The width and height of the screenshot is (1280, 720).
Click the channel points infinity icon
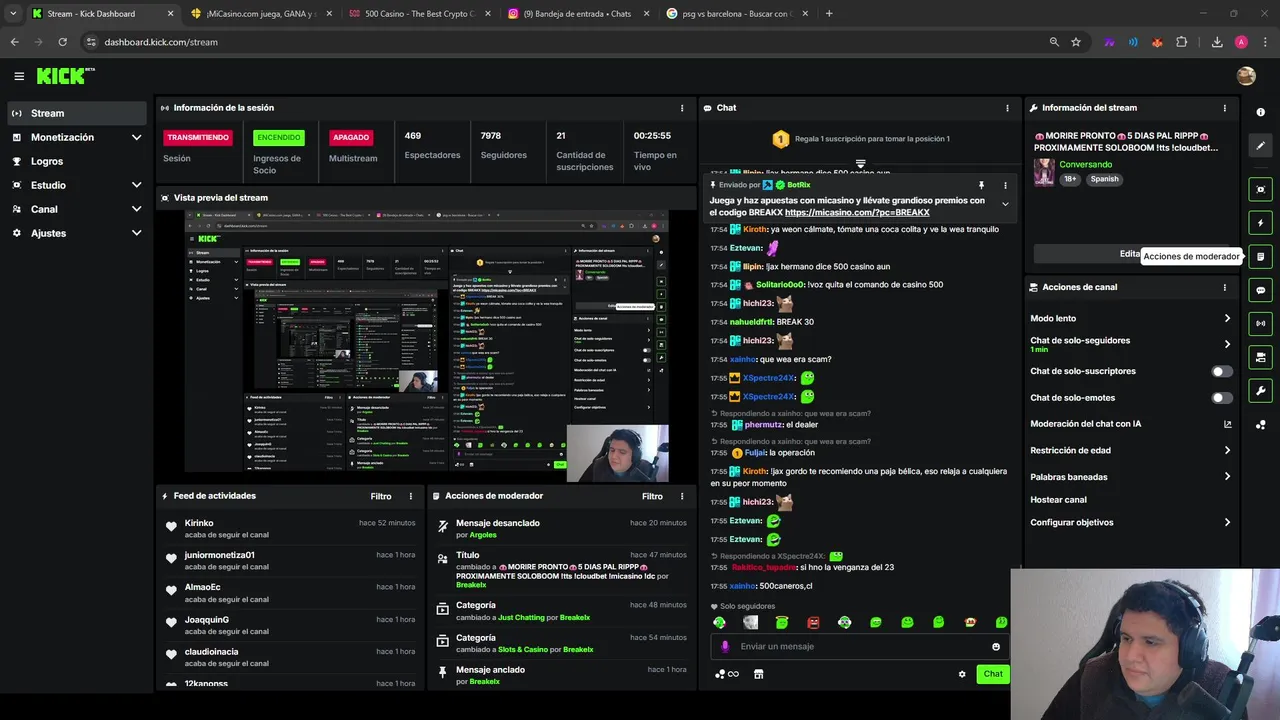point(727,674)
